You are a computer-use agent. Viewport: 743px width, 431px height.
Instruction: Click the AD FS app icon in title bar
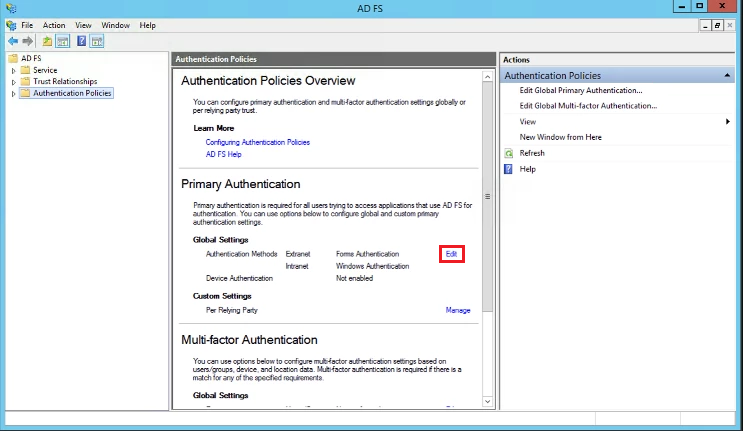click(x=11, y=8)
